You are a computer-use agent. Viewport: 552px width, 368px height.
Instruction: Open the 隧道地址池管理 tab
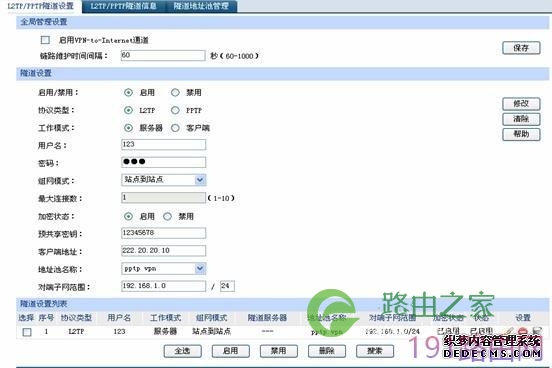[x=201, y=6]
